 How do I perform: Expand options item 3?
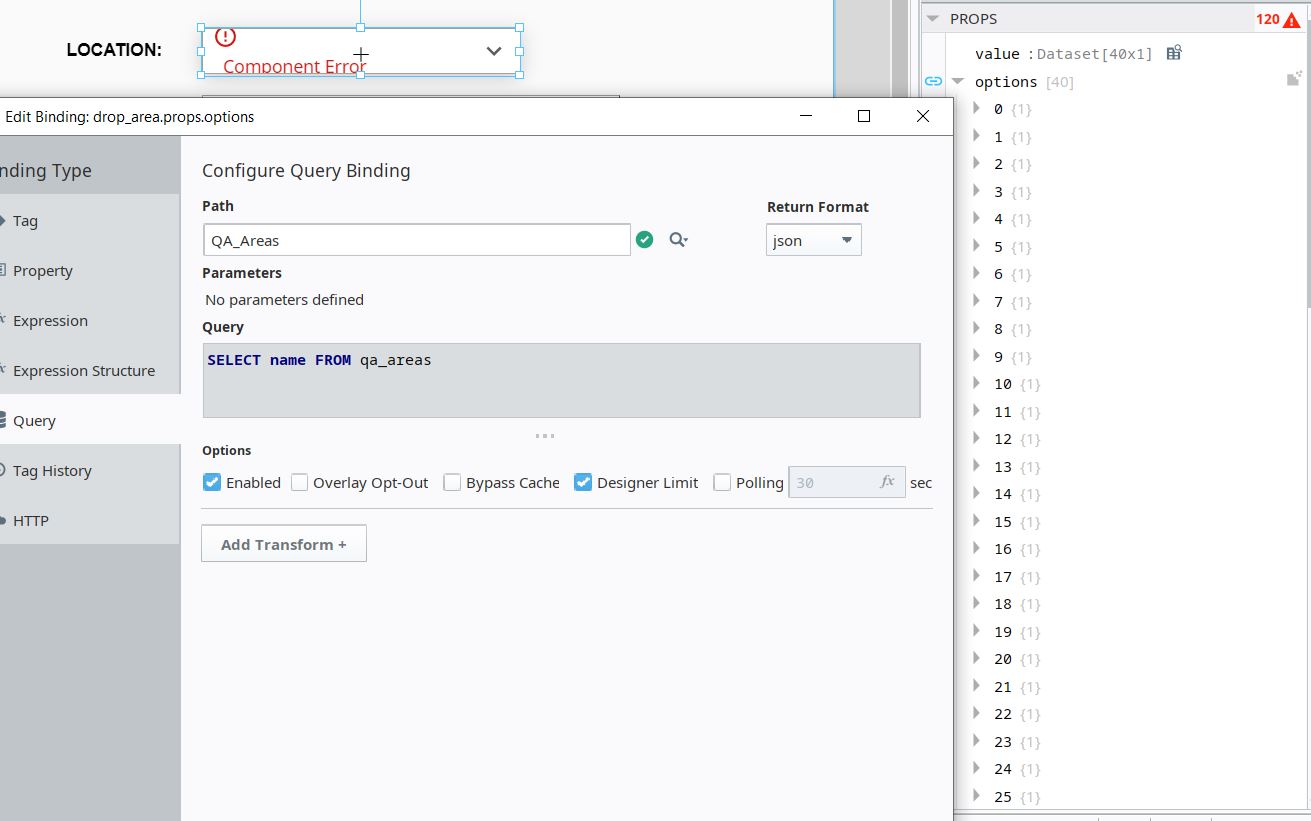pyautogui.click(x=977, y=191)
